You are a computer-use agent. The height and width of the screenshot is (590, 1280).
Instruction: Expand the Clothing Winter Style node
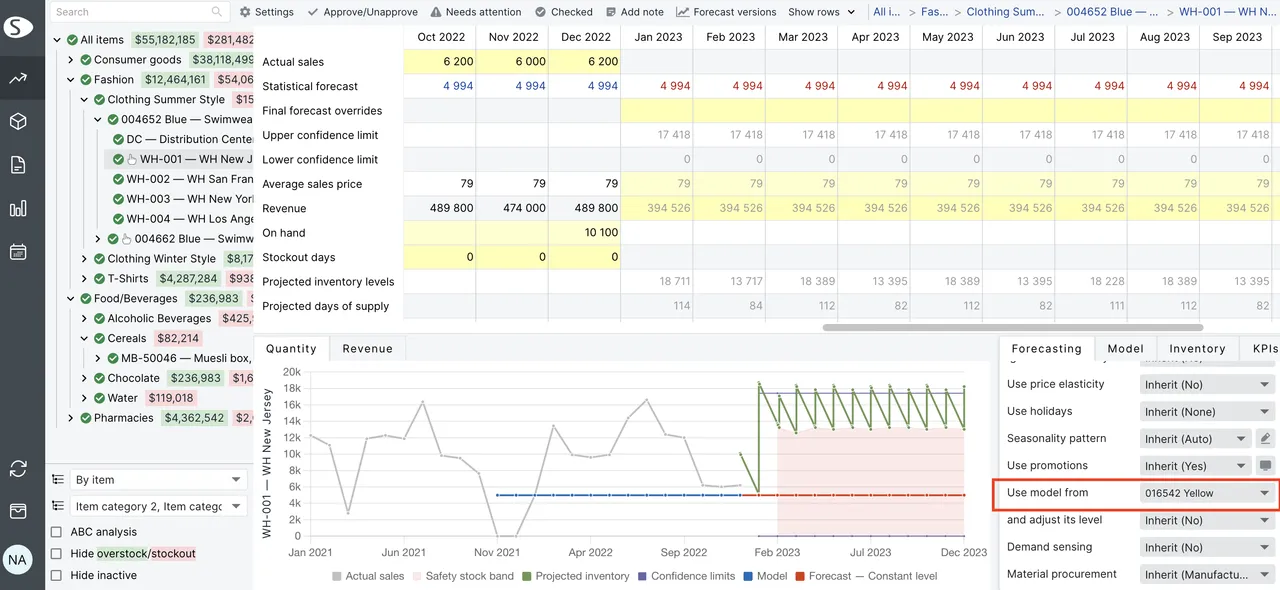point(85,259)
